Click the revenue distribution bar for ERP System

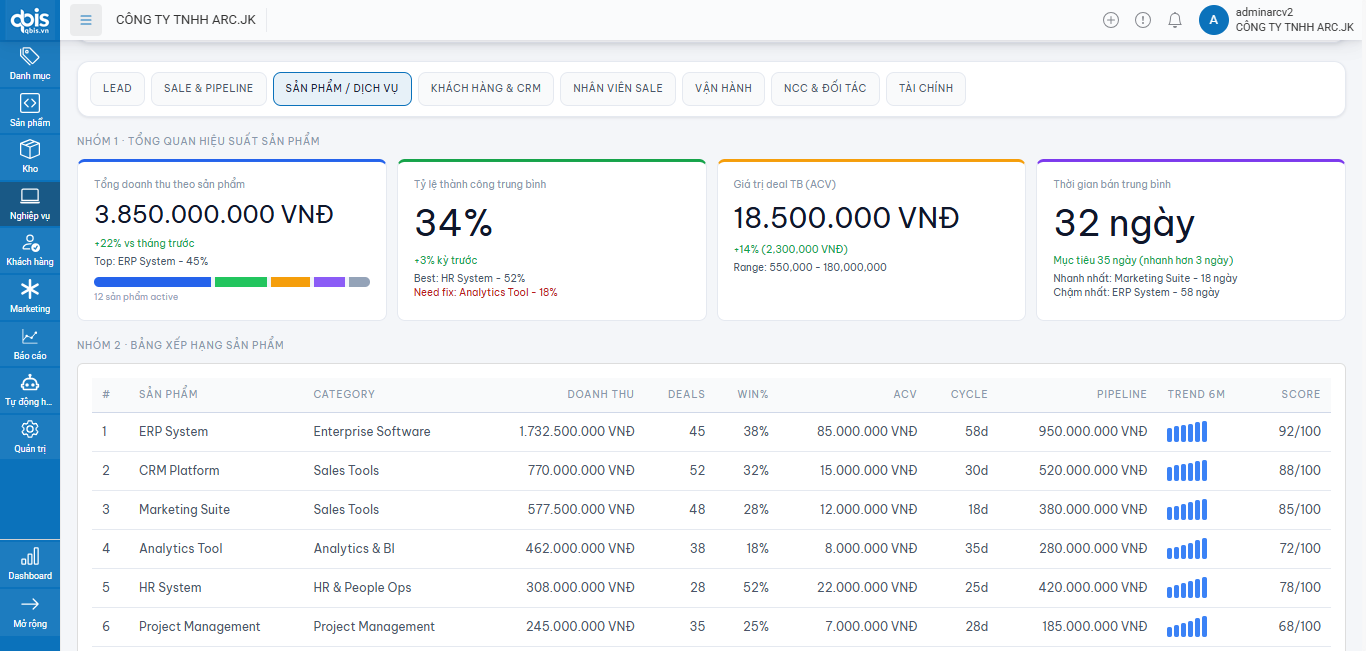click(x=152, y=282)
